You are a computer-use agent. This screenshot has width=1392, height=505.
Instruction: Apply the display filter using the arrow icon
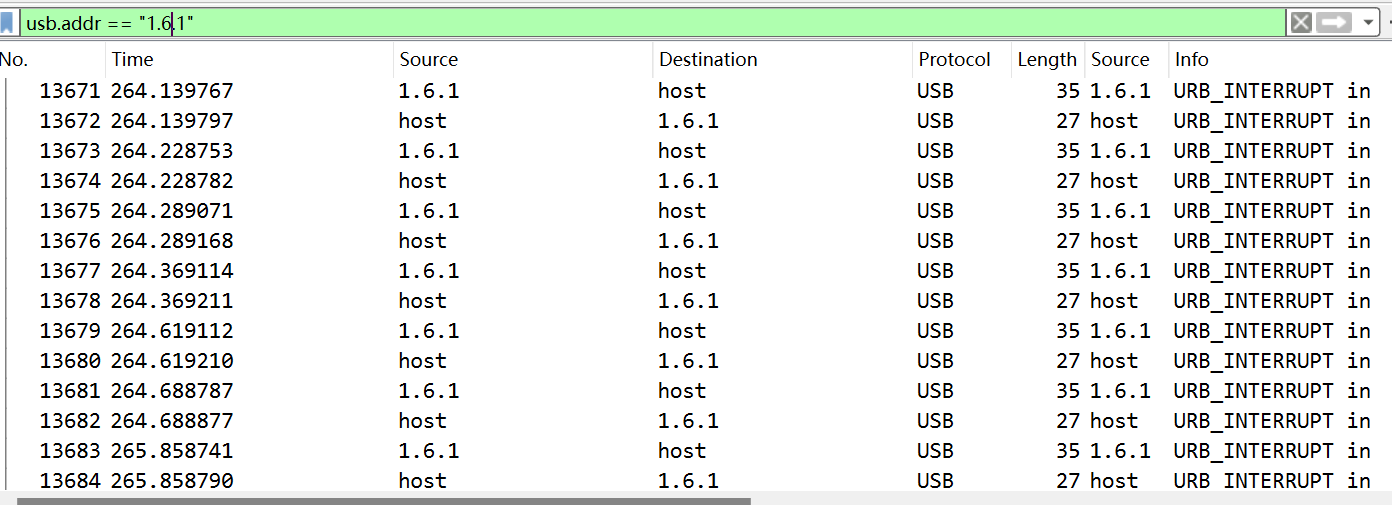(1335, 23)
